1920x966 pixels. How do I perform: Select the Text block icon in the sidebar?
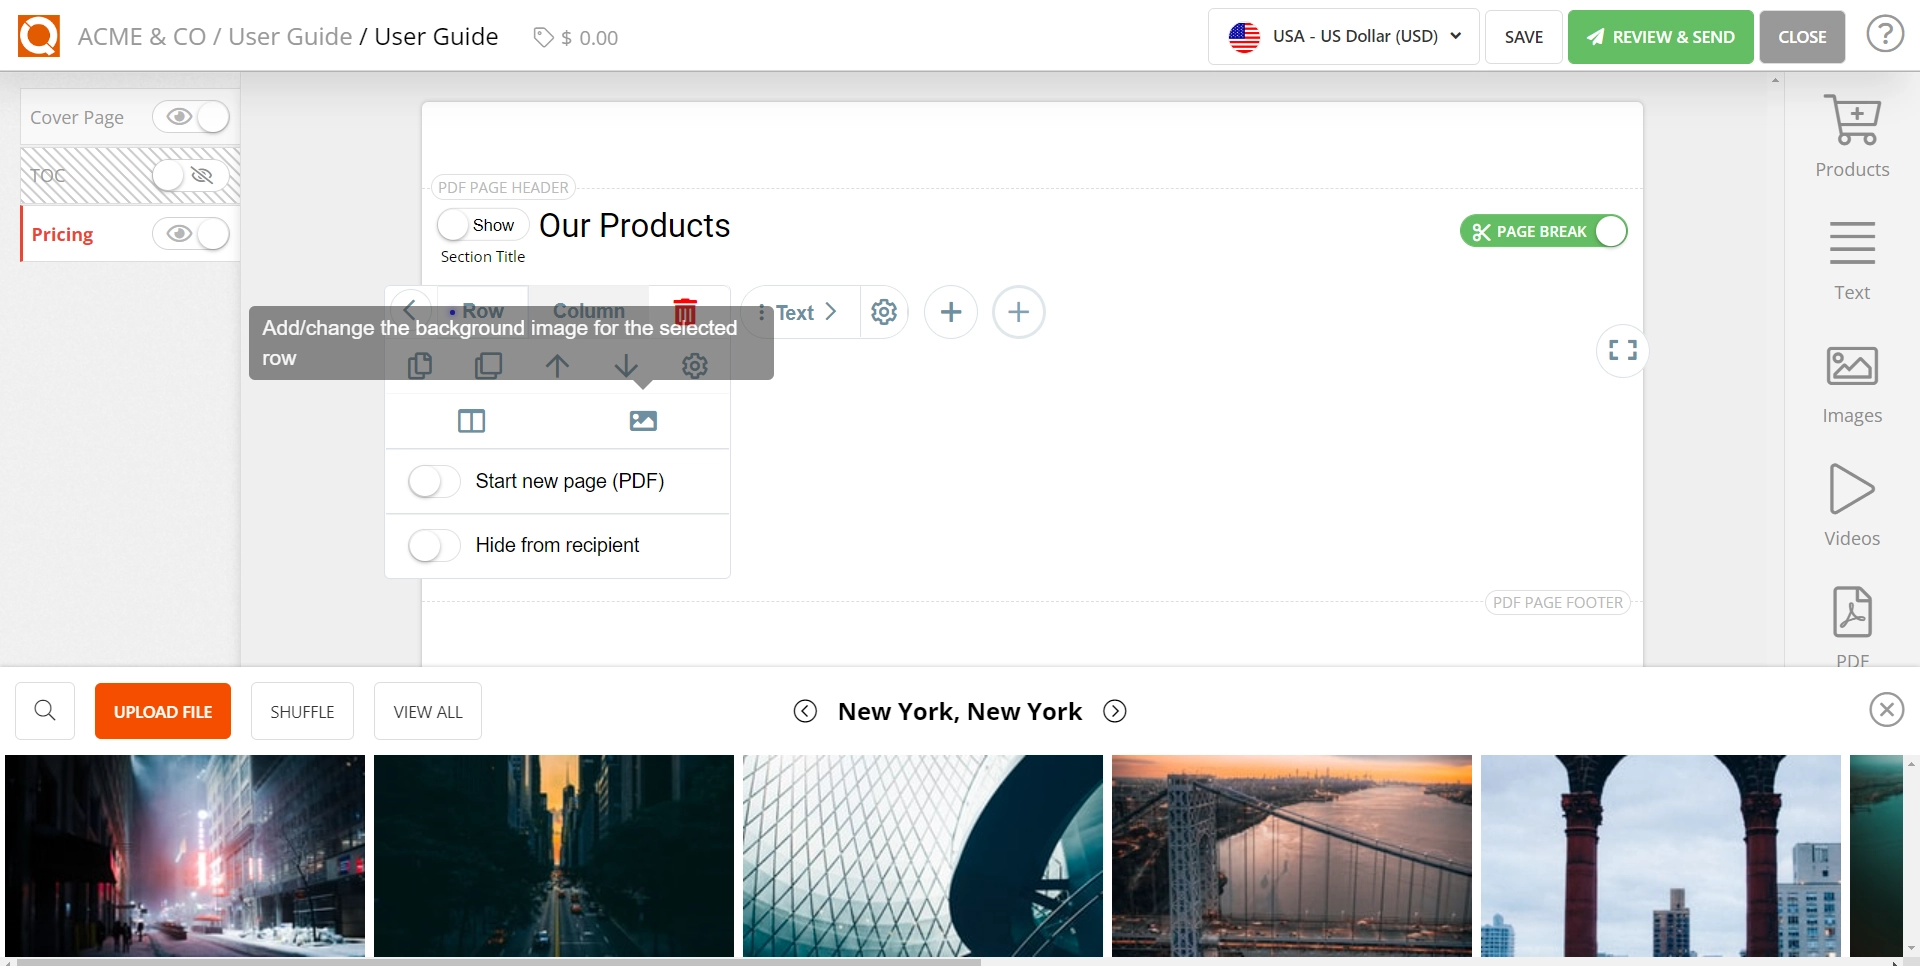point(1852,258)
